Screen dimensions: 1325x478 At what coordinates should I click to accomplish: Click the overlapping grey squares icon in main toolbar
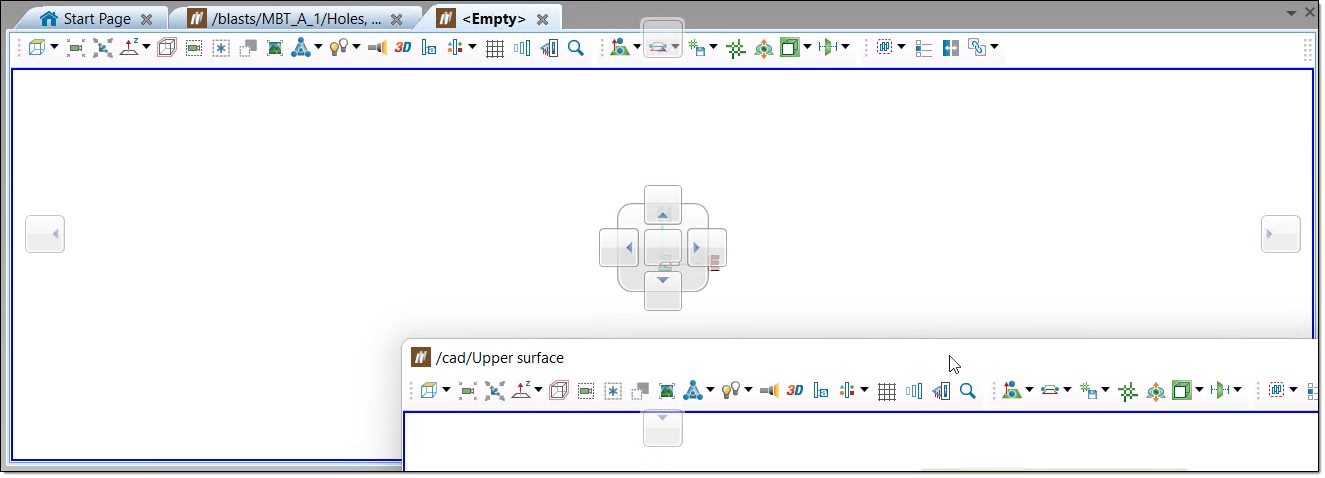coord(249,47)
